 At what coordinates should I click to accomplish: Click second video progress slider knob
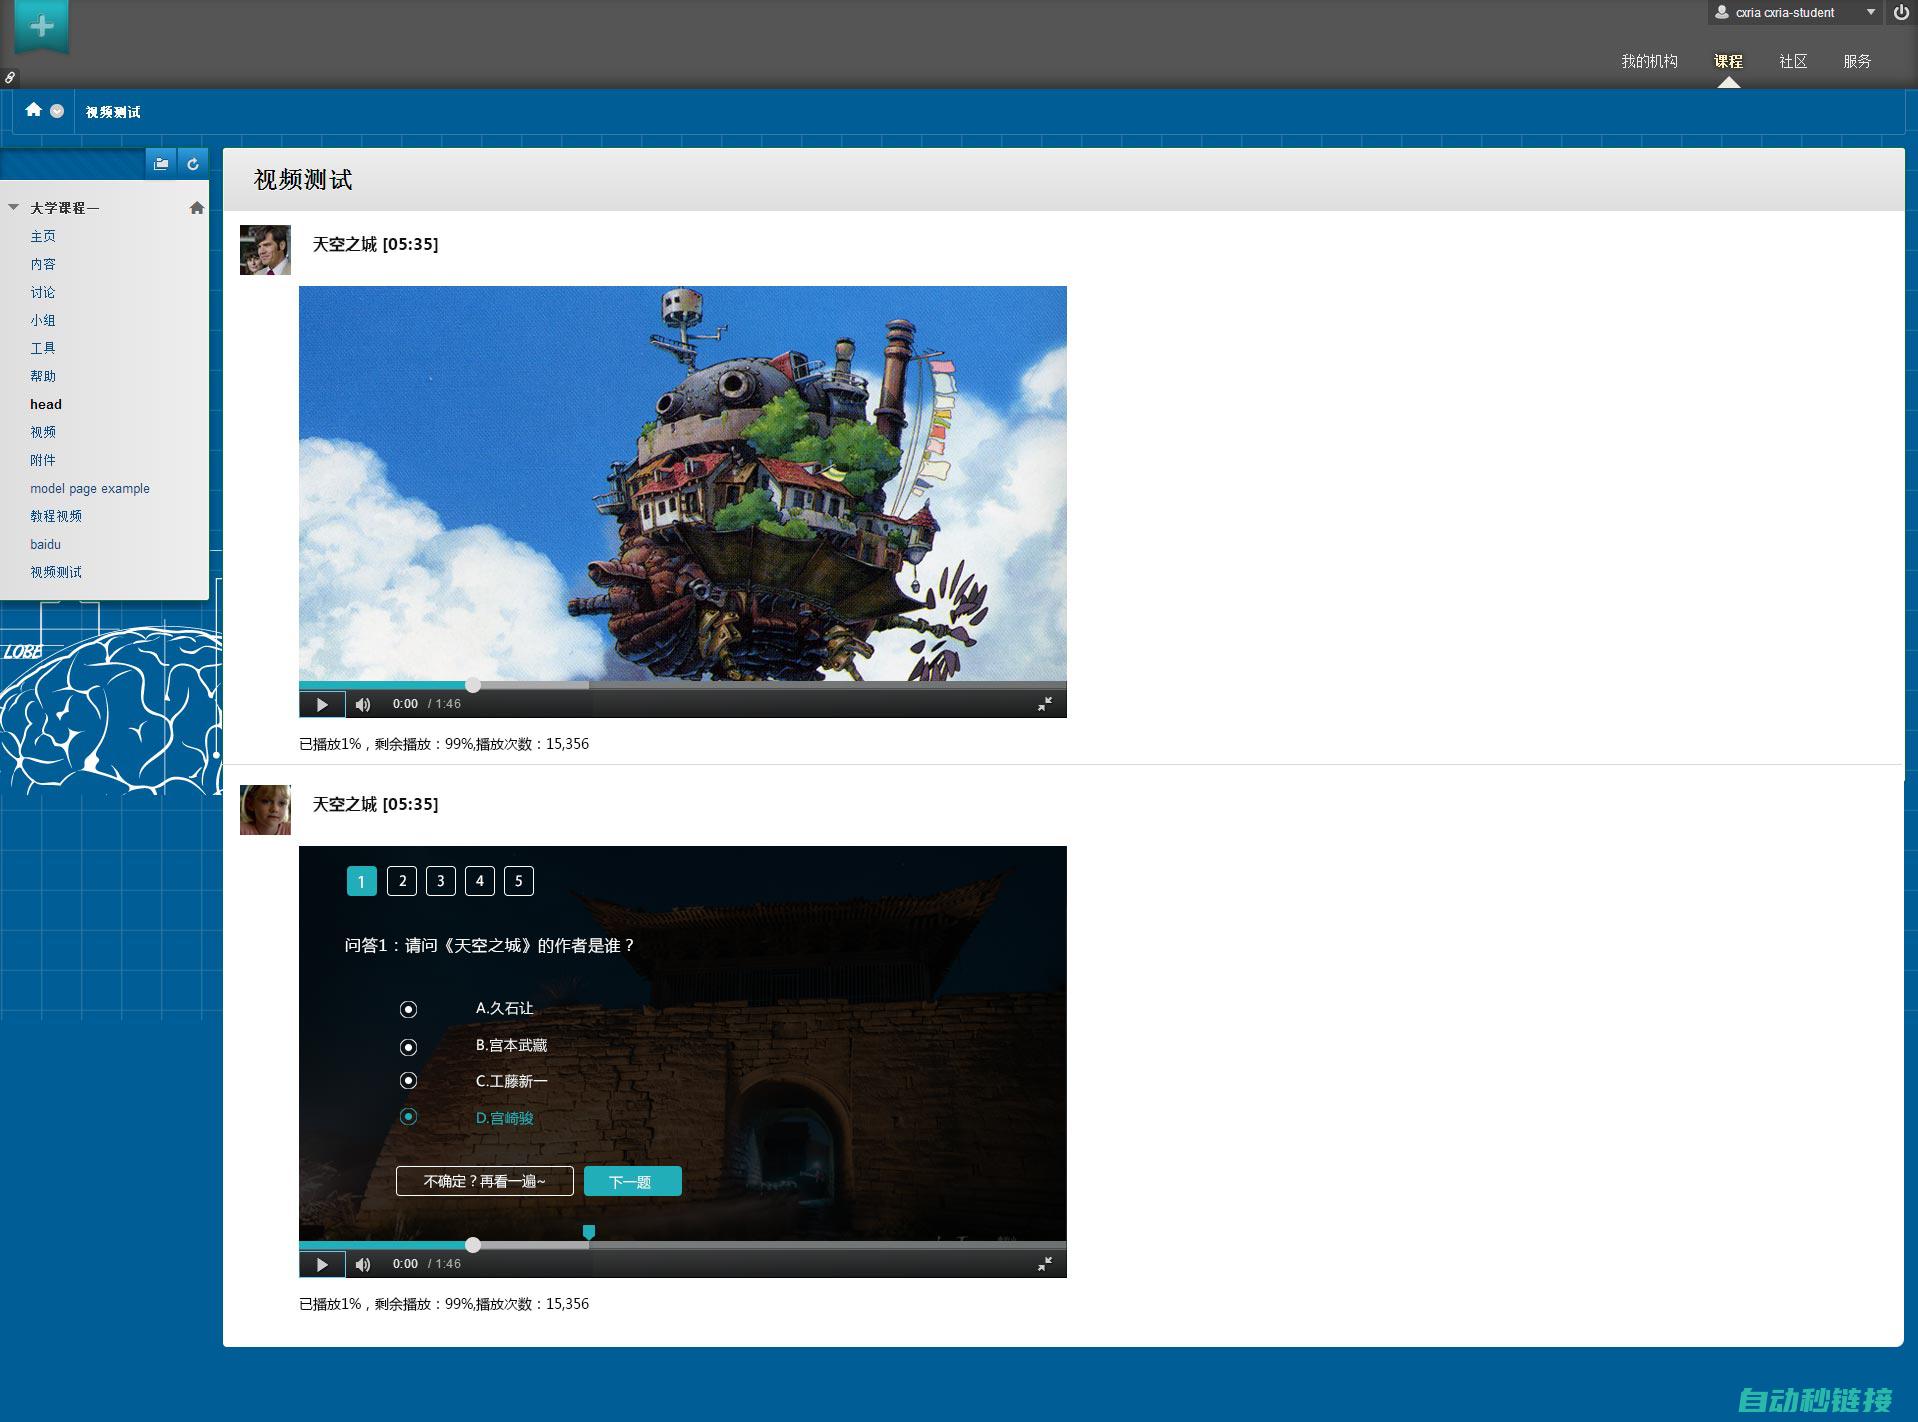(473, 1245)
